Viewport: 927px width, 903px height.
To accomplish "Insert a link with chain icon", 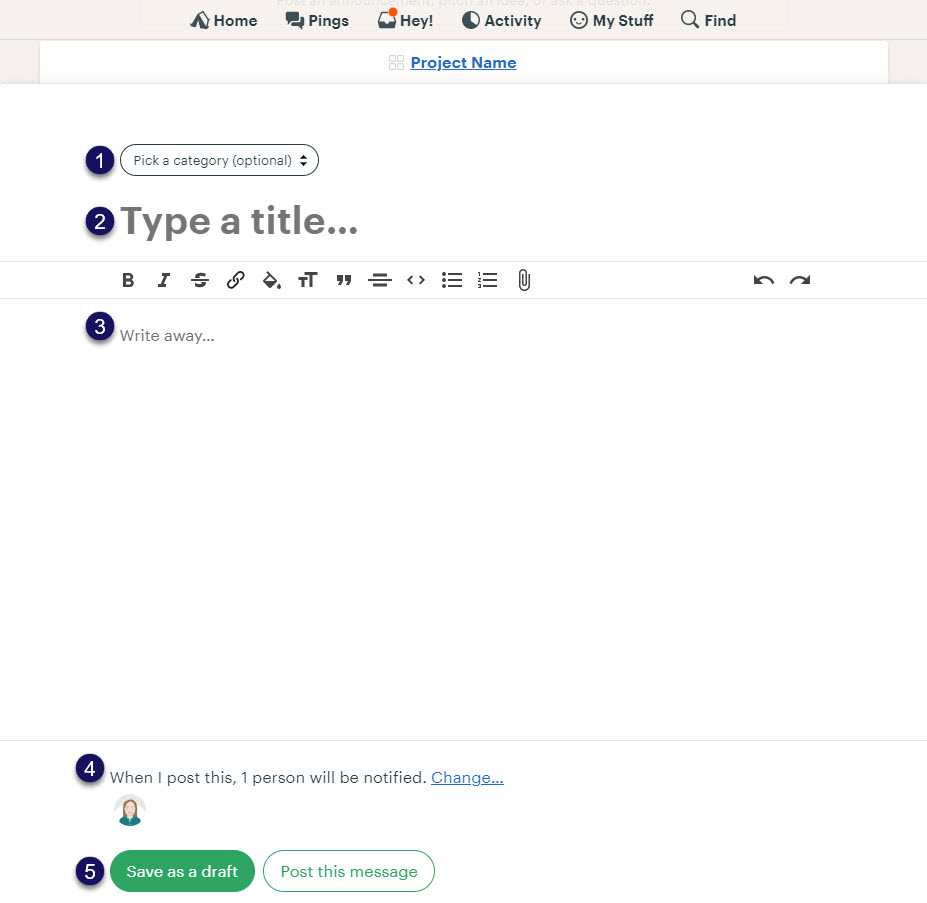I will (235, 280).
